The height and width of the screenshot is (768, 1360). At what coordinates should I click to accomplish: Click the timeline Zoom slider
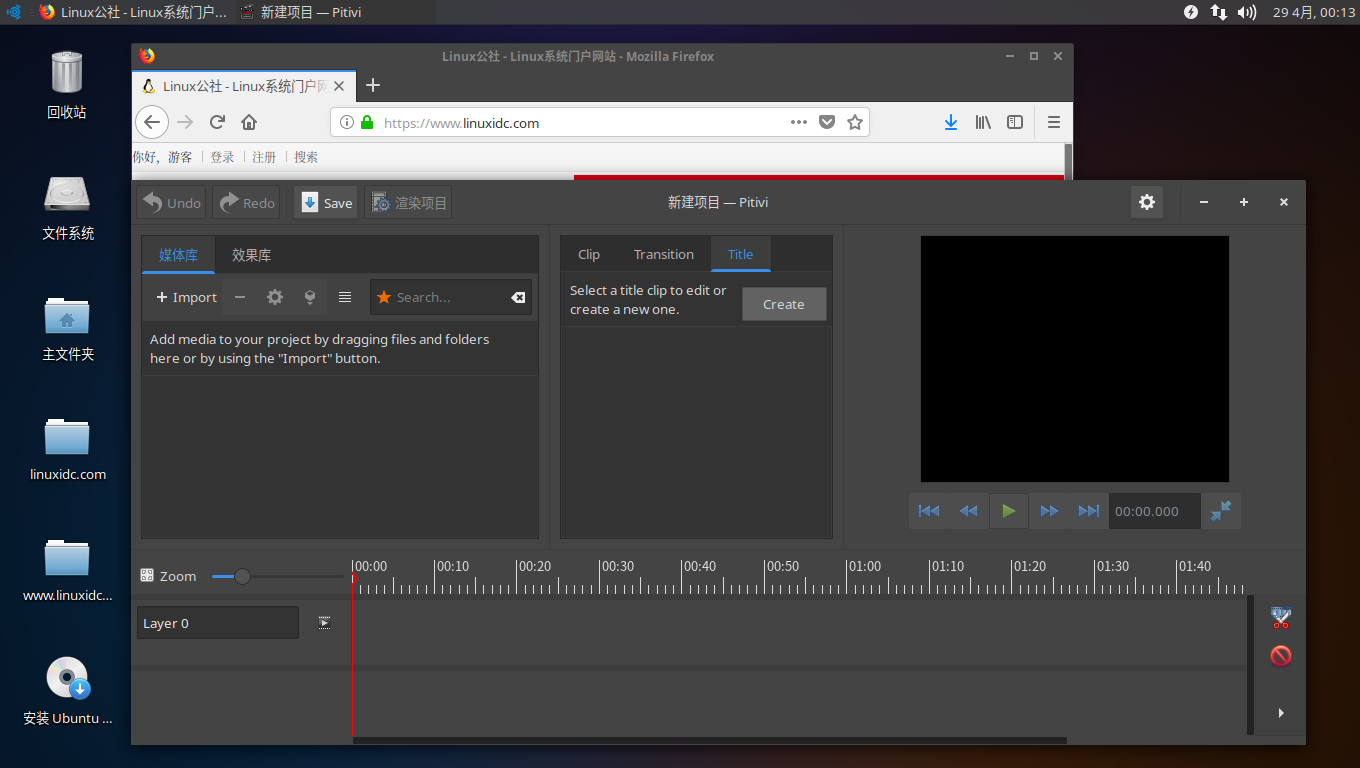(277, 576)
